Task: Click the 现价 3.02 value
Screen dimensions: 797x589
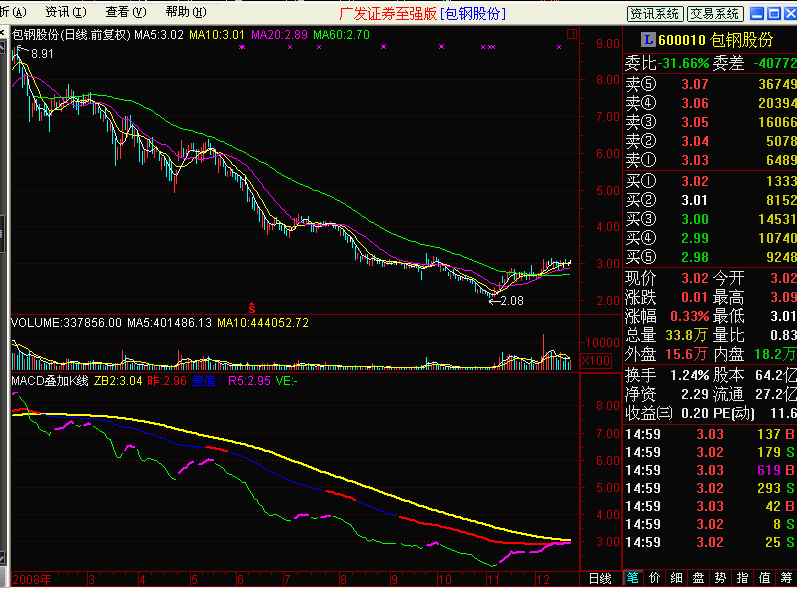Action: [695, 278]
